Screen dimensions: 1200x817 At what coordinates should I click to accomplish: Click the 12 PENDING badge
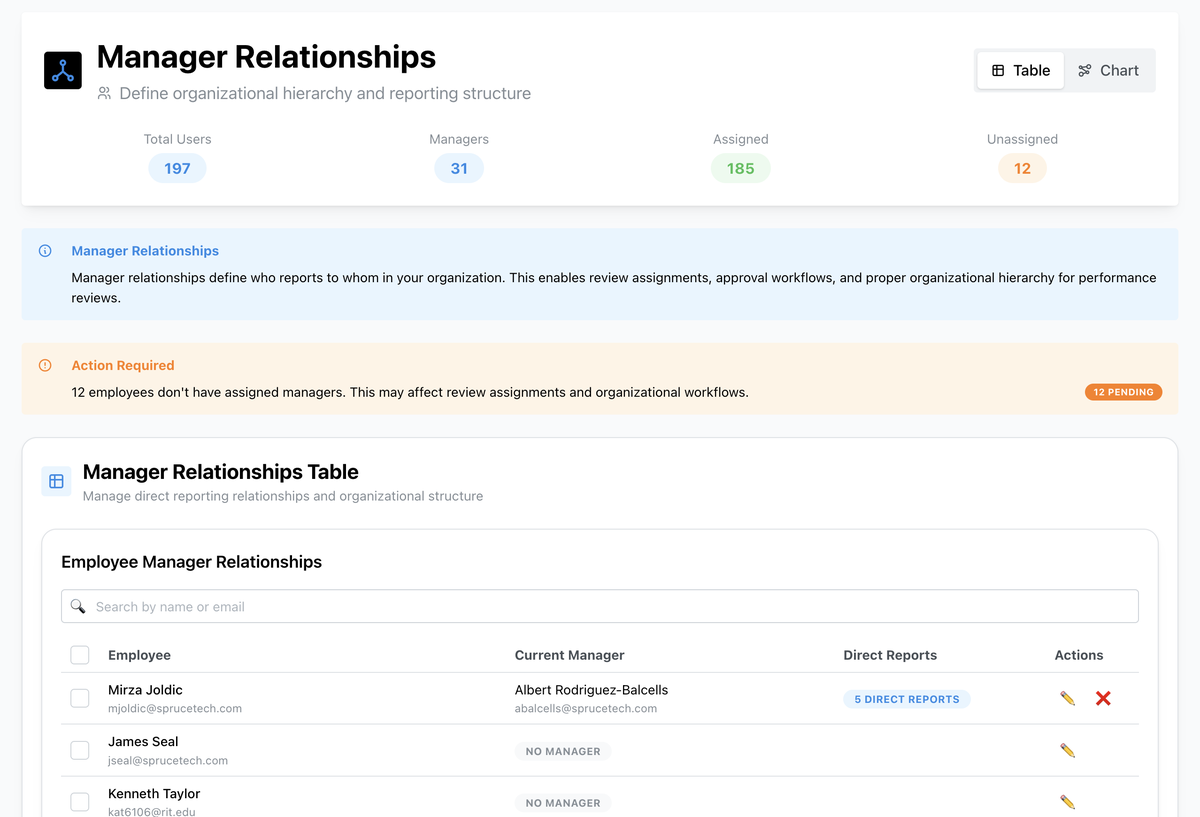point(1123,392)
